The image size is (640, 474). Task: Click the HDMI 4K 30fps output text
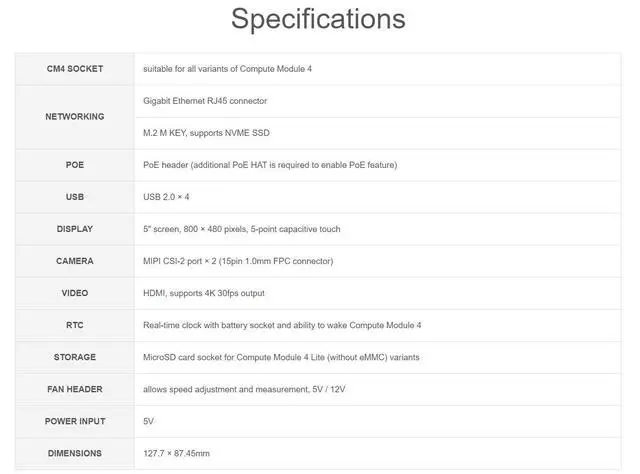[204, 293]
